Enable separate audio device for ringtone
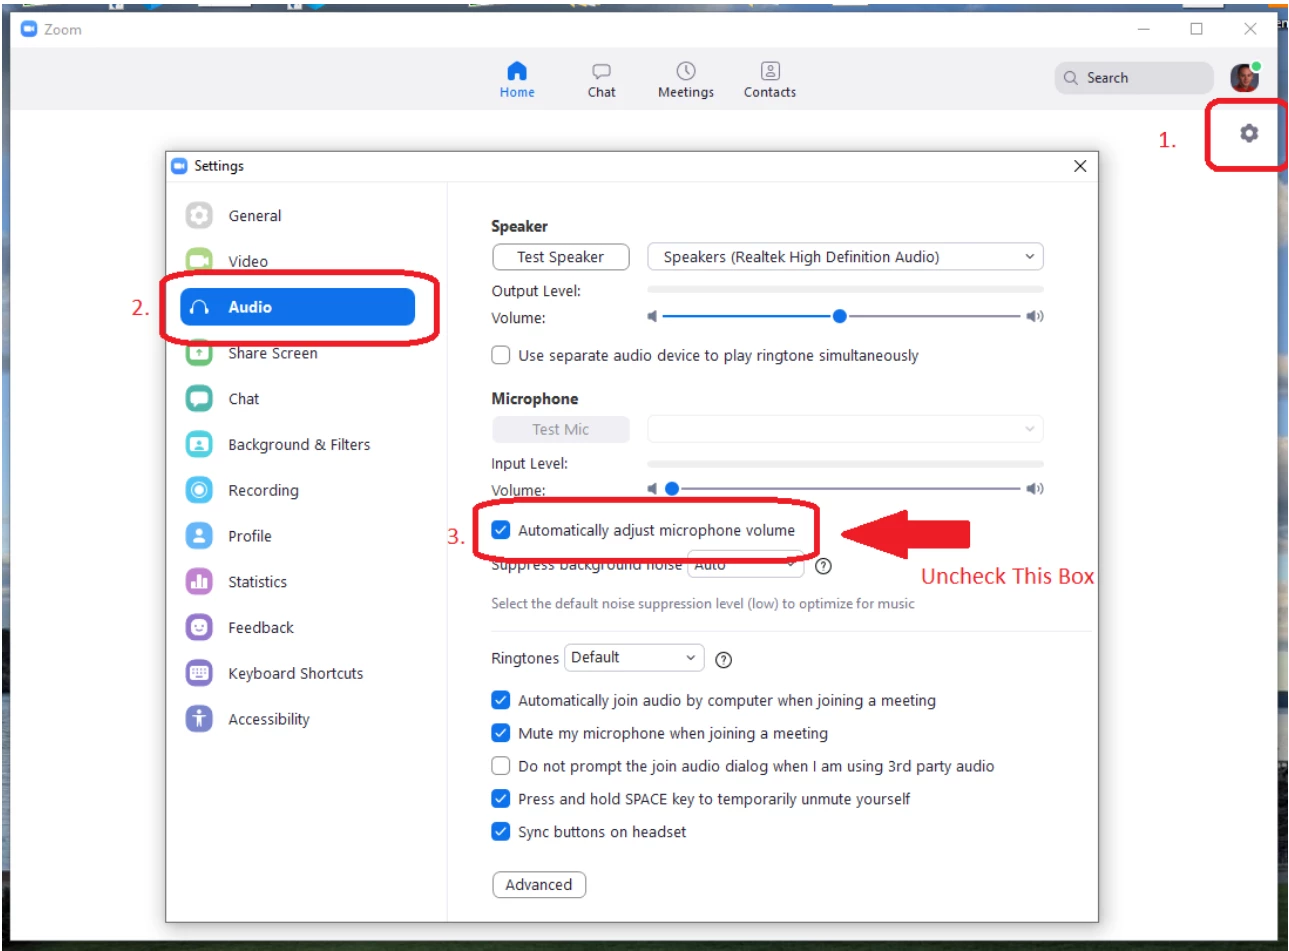1289x951 pixels. tap(501, 355)
